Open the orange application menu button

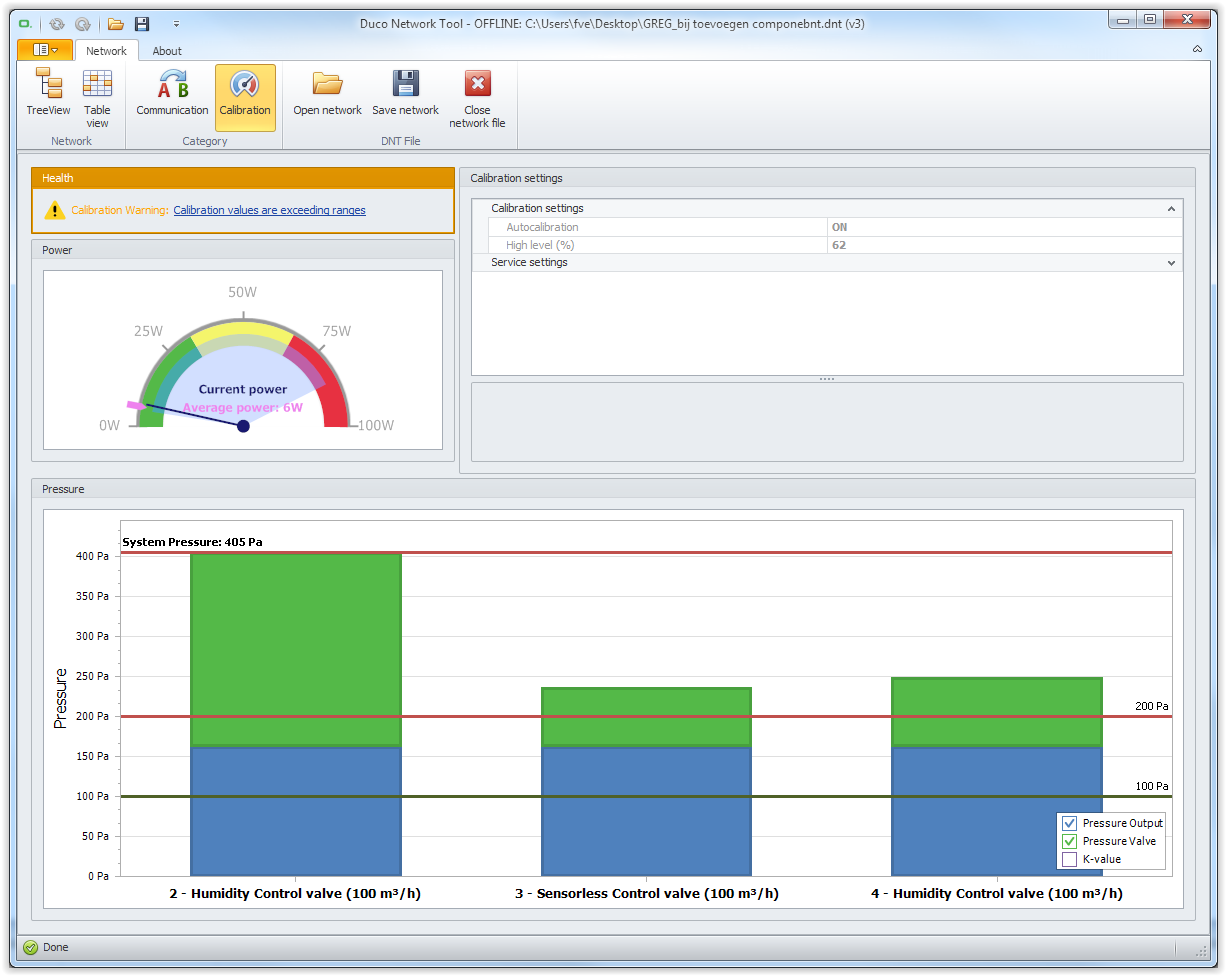click(x=44, y=50)
